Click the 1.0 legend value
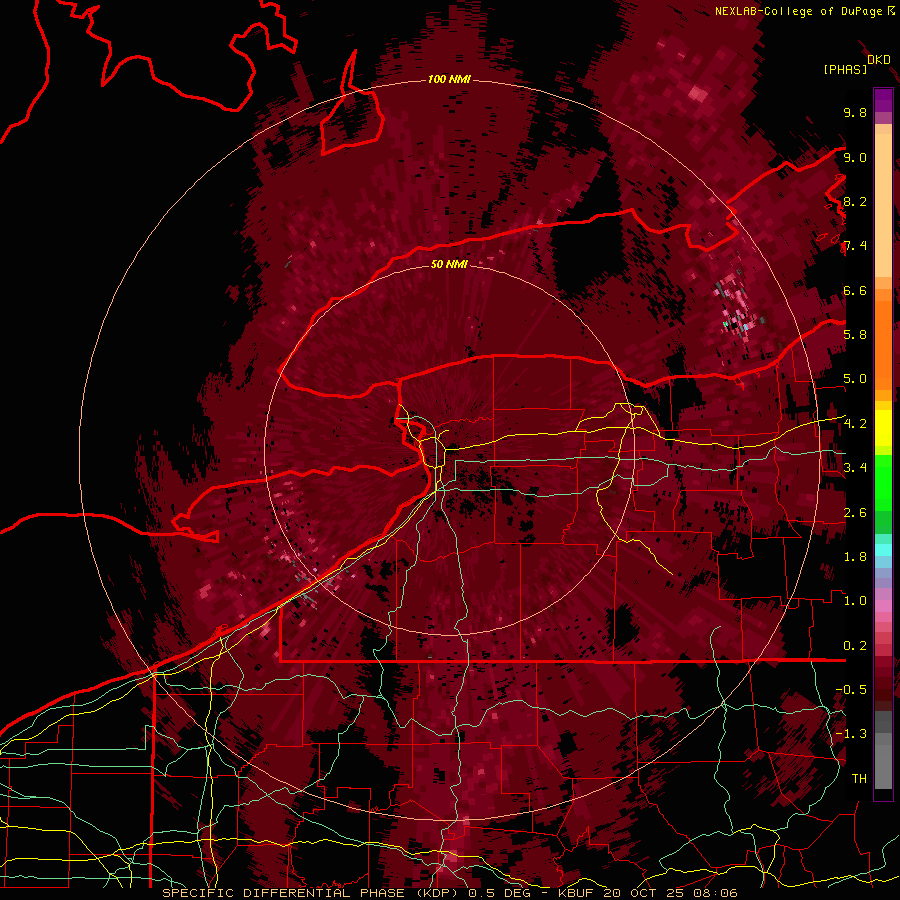This screenshot has width=900, height=900. point(855,601)
